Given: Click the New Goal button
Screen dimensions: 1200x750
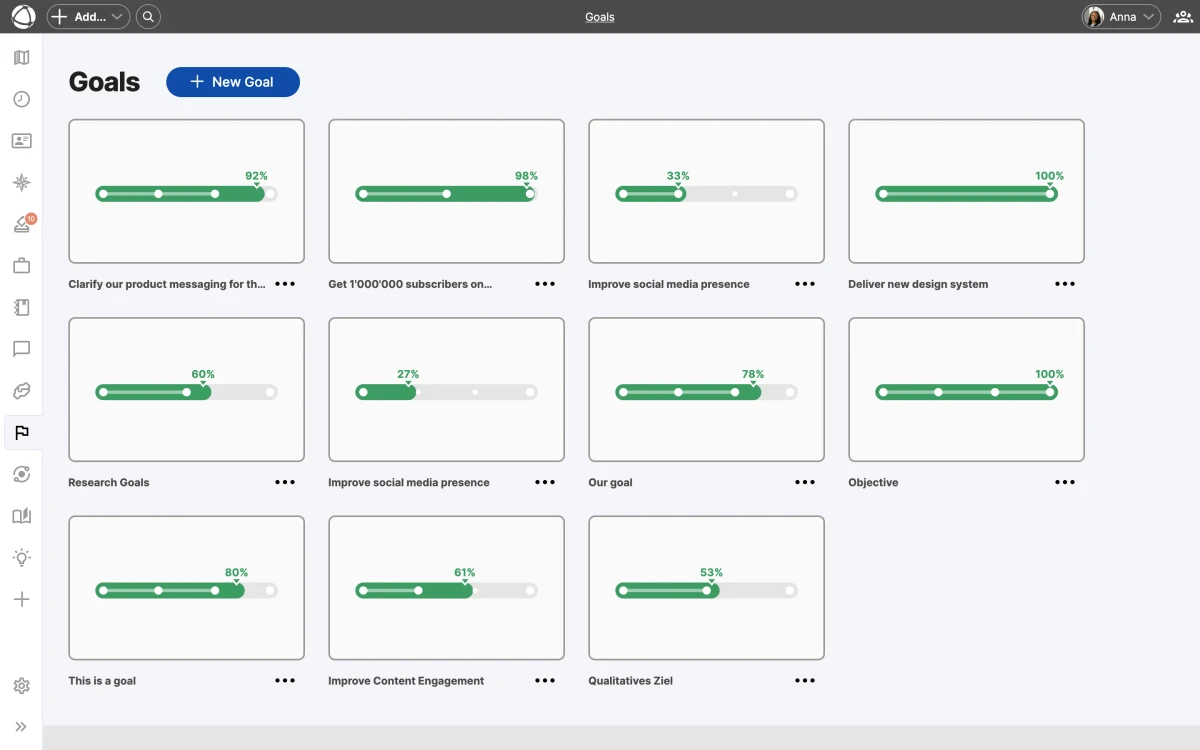Looking at the screenshot, I should pyautogui.click(x=233, y=82).
